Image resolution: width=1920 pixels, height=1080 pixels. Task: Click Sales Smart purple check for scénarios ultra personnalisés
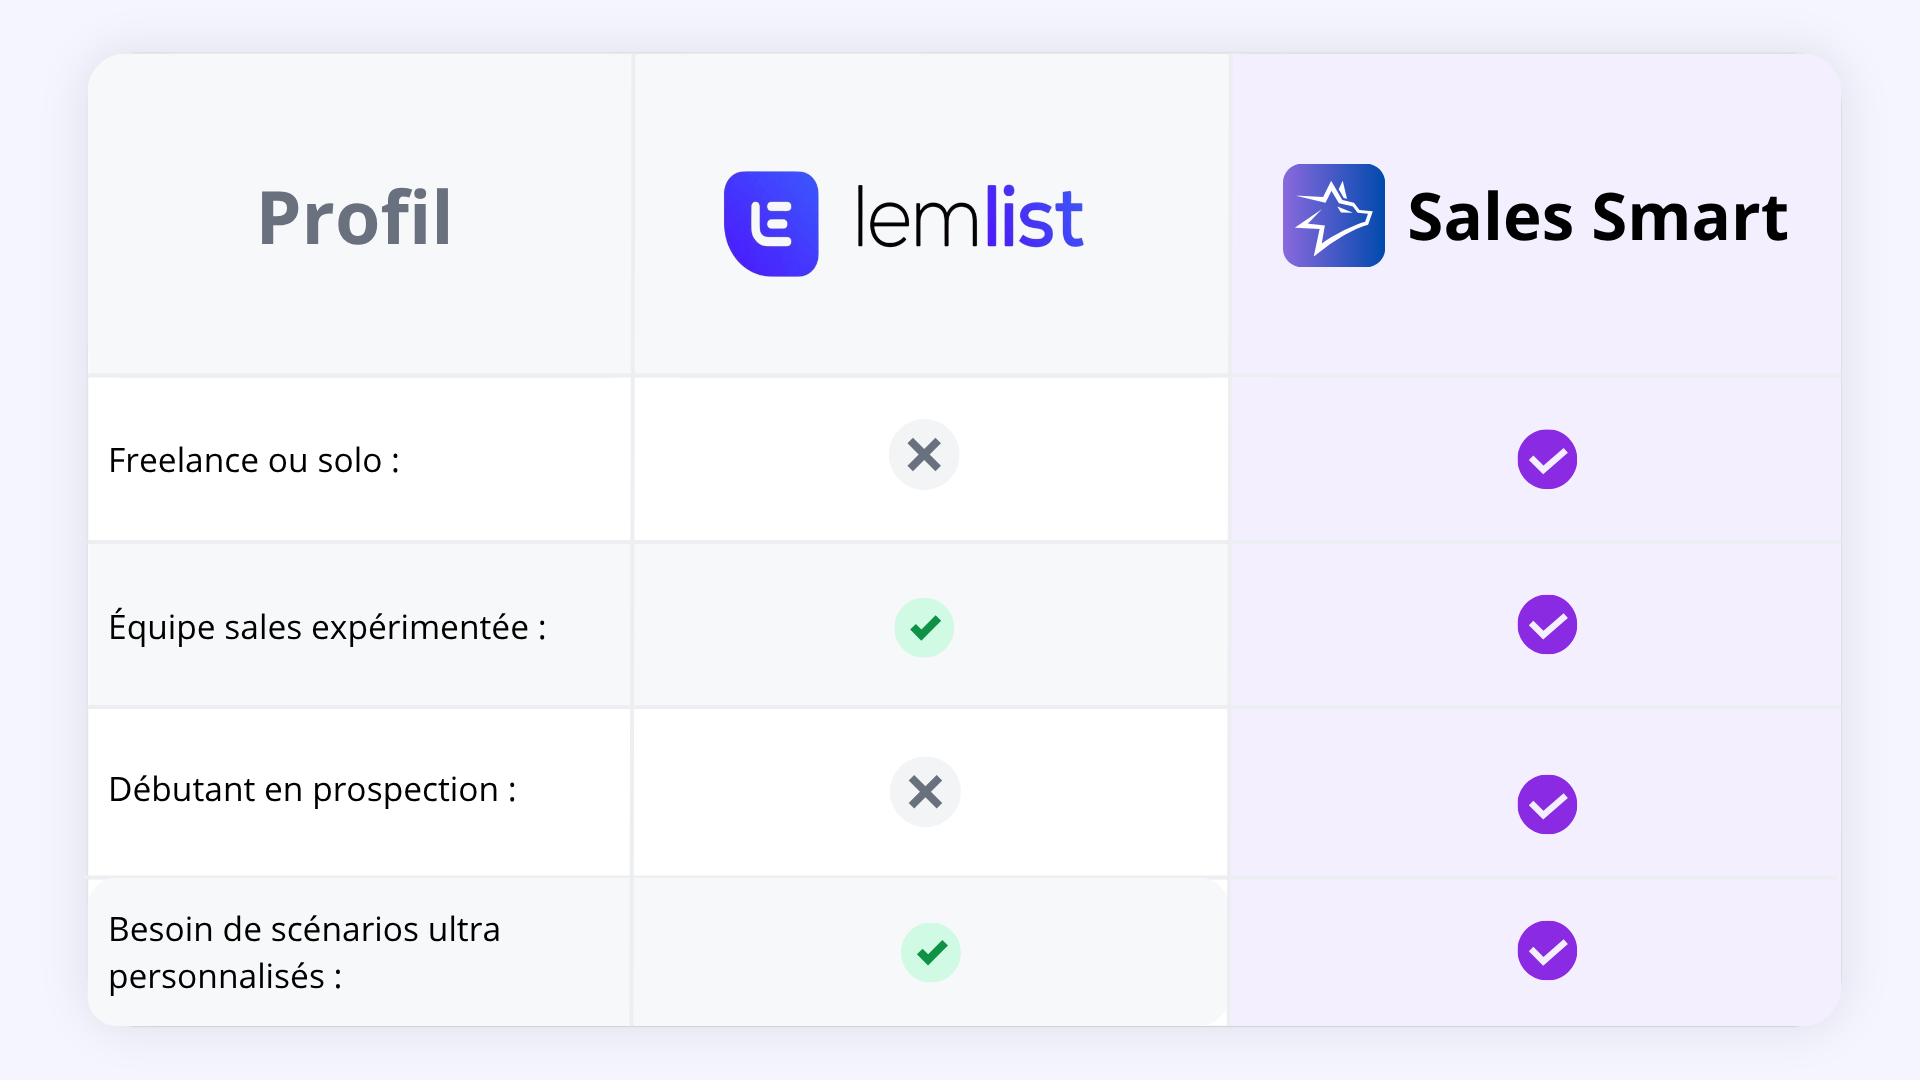[1547, 951]
